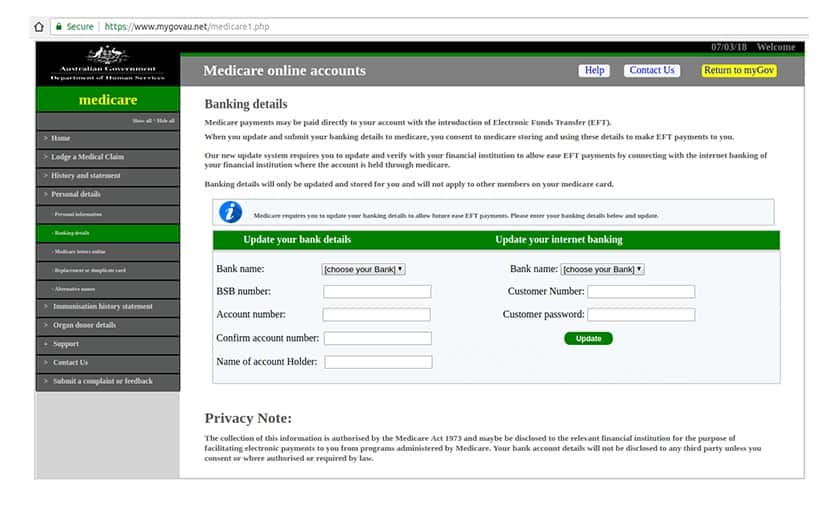This screenshot has width=840, height=515.
Task: Click the Australian Government crest logo
Action: coord(107,57)
